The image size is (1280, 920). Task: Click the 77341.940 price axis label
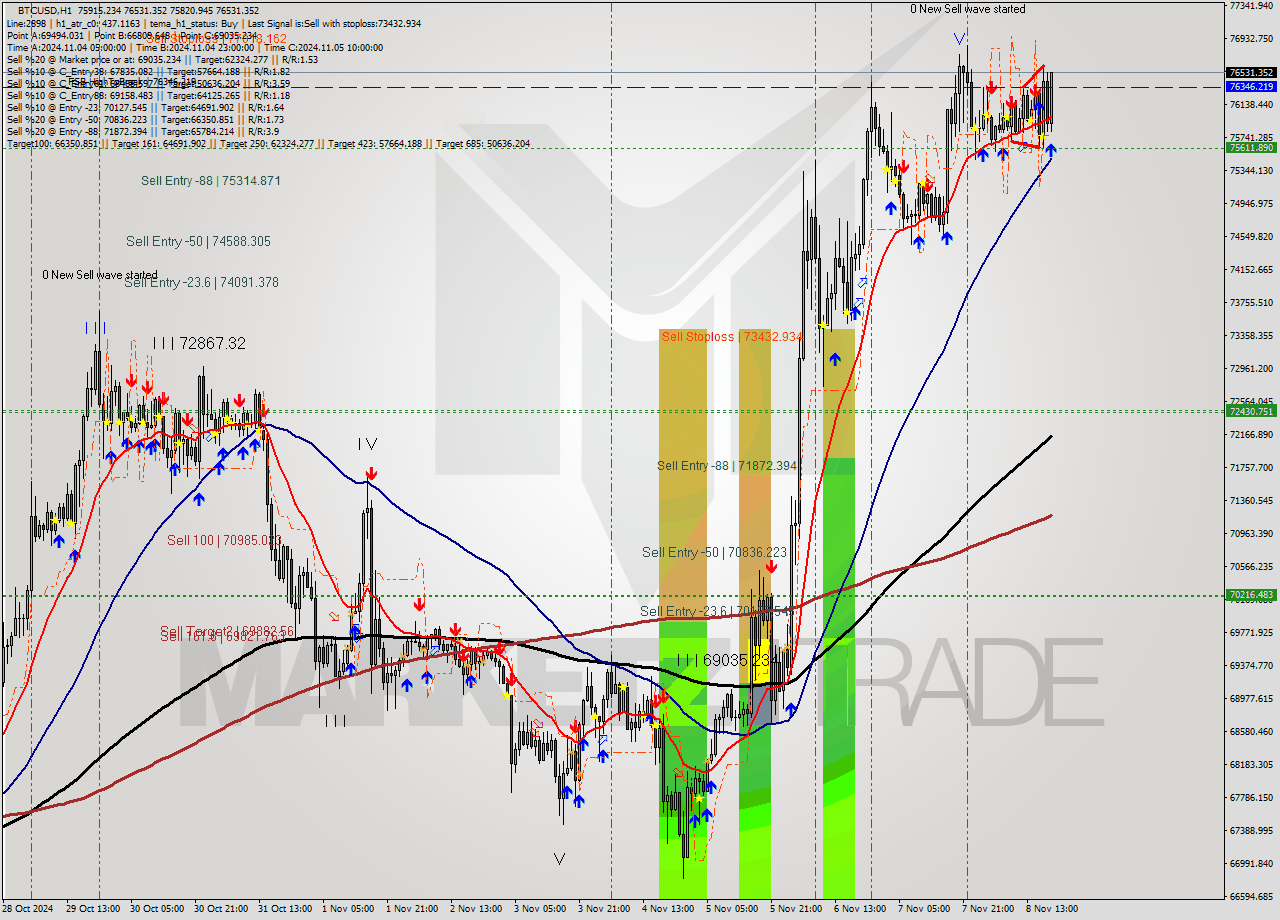pos(1251,6)
